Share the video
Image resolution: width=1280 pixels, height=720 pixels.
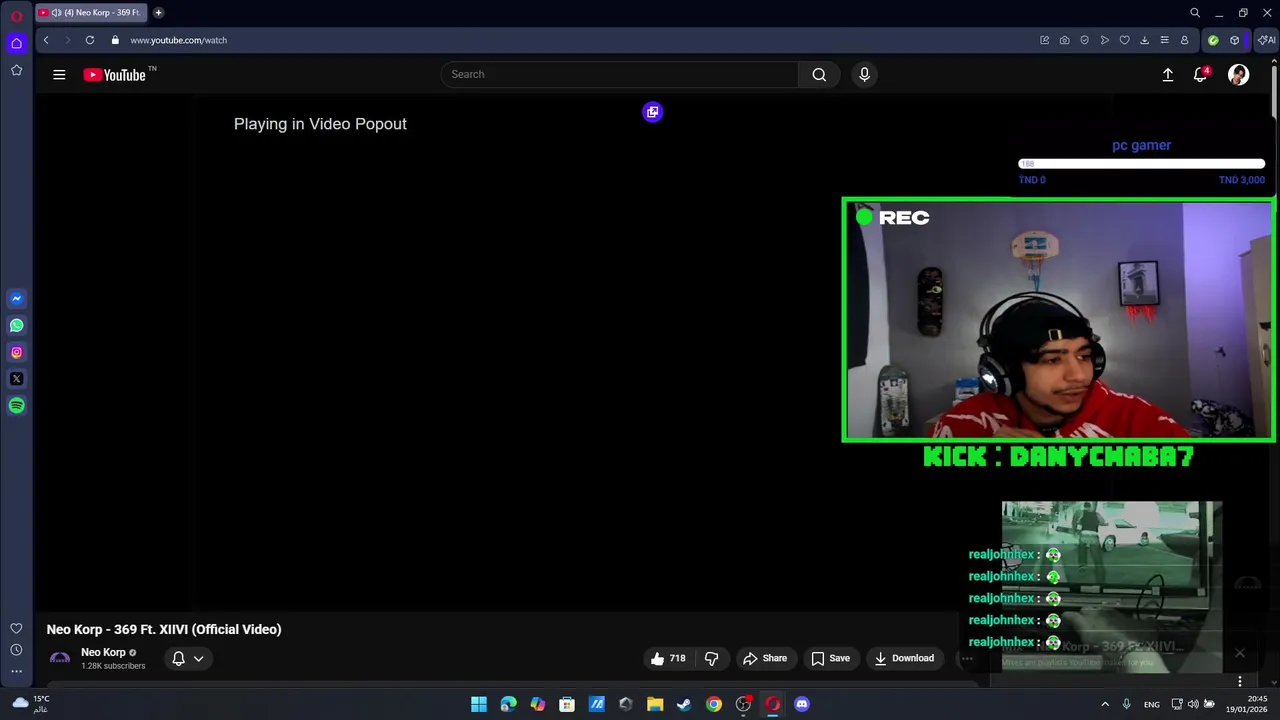(x=765, y=658)
